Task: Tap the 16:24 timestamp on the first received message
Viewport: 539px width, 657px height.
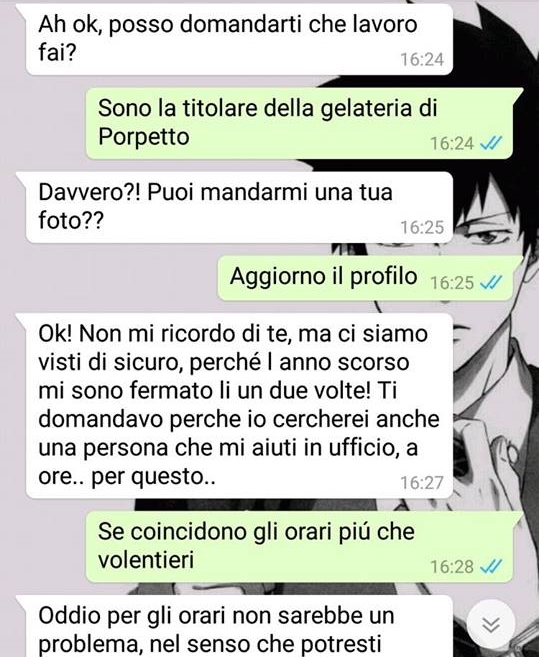Action: tap(422, 59)
